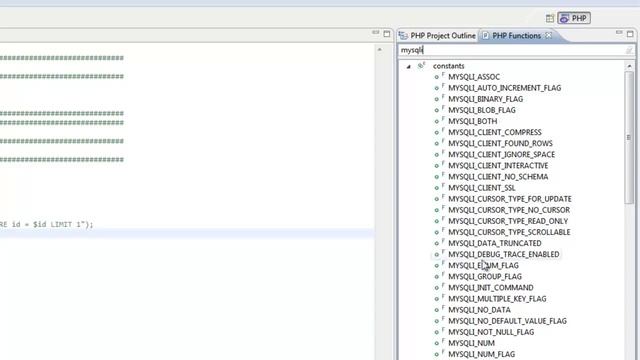The image size is (640, 360).
Task: Select MYSQLI_NOT_NULL_FLAG constant
Action: (491, 332)
